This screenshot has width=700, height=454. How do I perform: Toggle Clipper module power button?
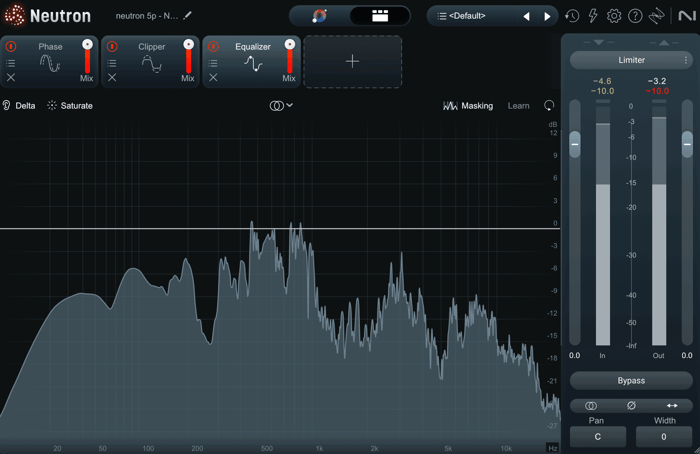[112, 46]
